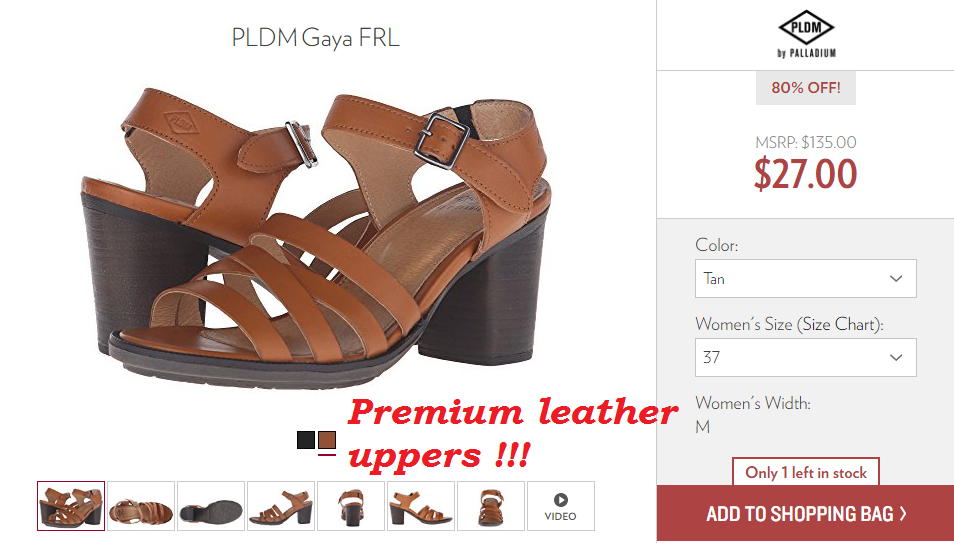
Task: Select the first thumbnail of sandal pair
Action: click(x=71, y=506)
